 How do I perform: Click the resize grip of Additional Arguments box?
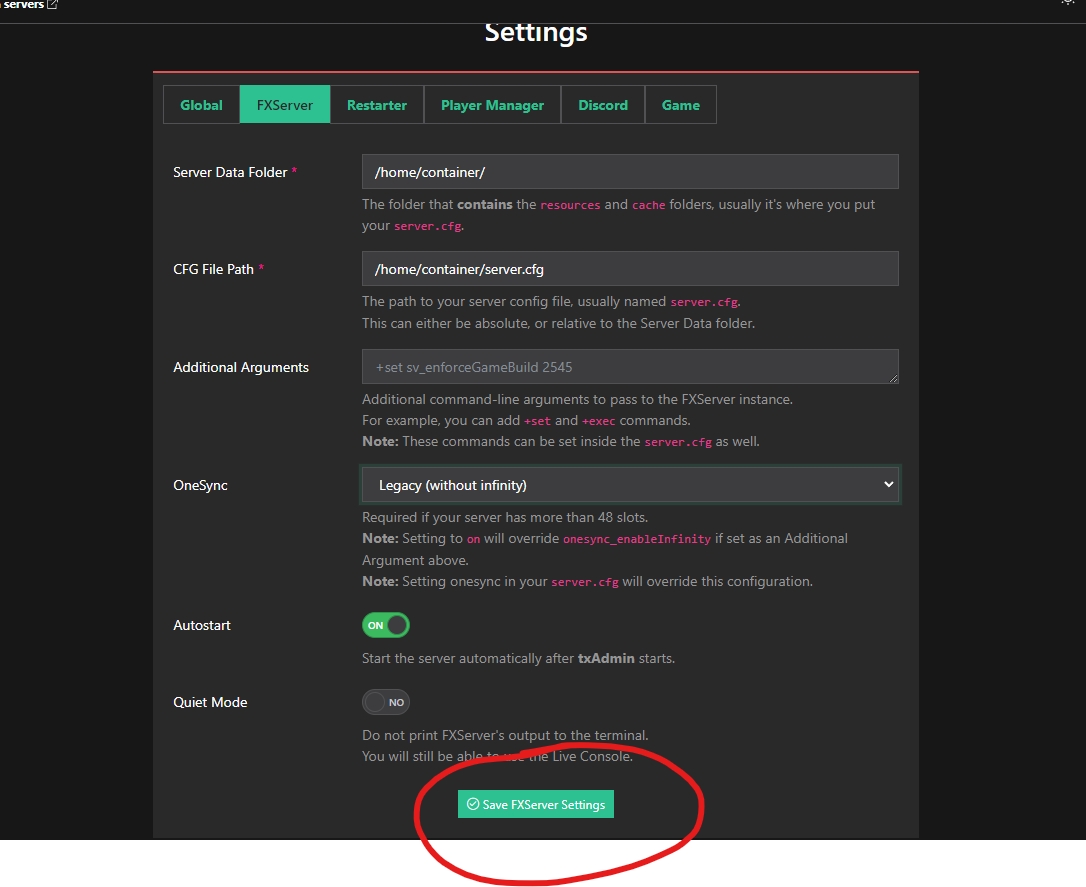pyautogui.click(x=893, y=378)
